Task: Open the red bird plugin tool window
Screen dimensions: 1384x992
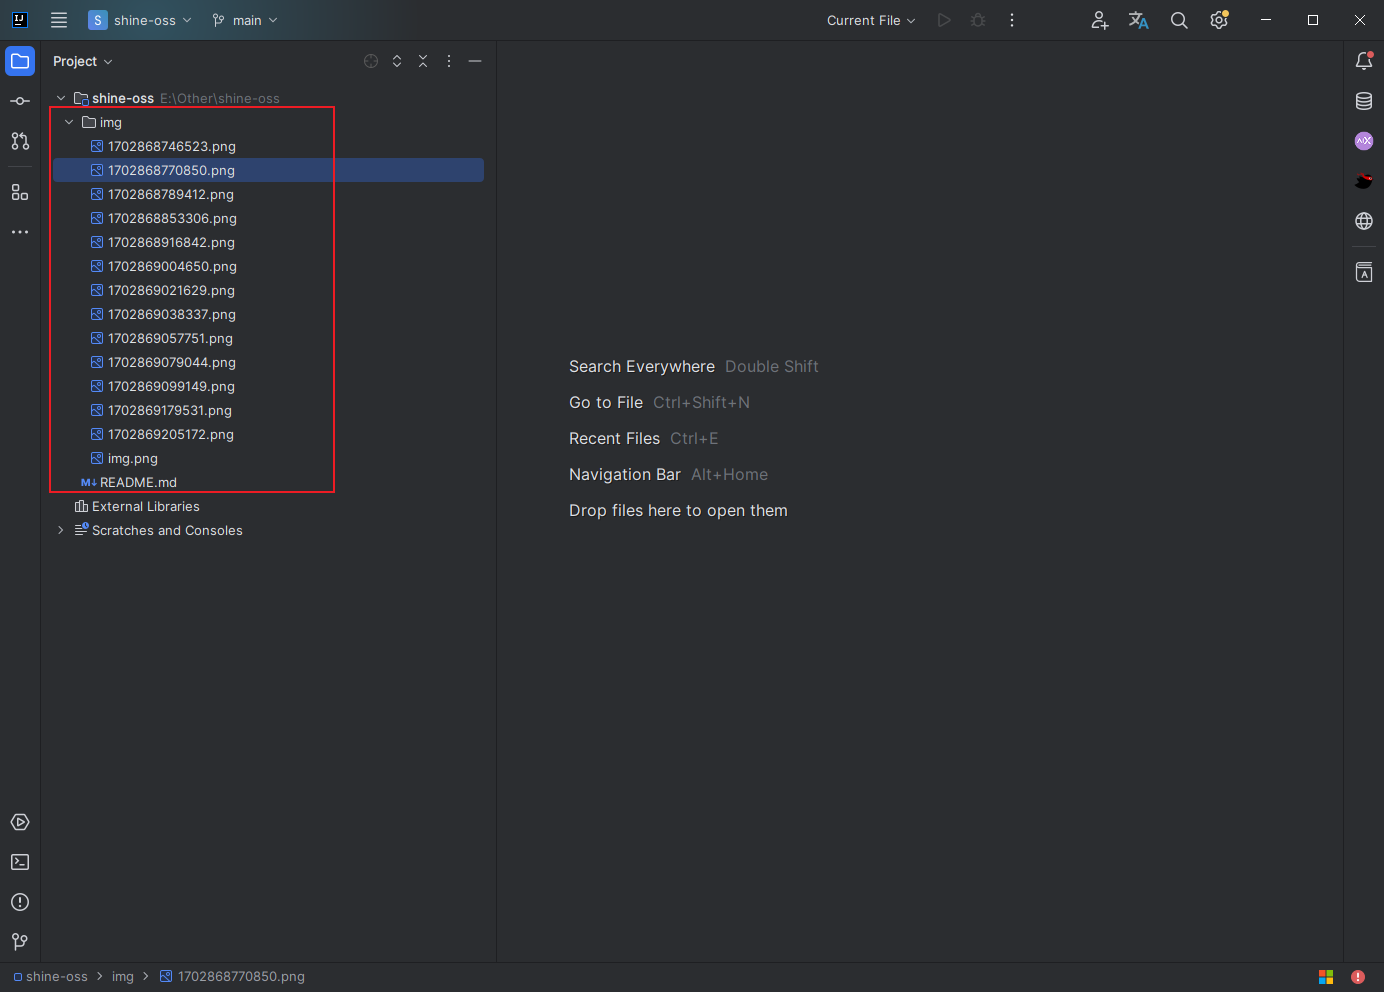Action: 1364,181
